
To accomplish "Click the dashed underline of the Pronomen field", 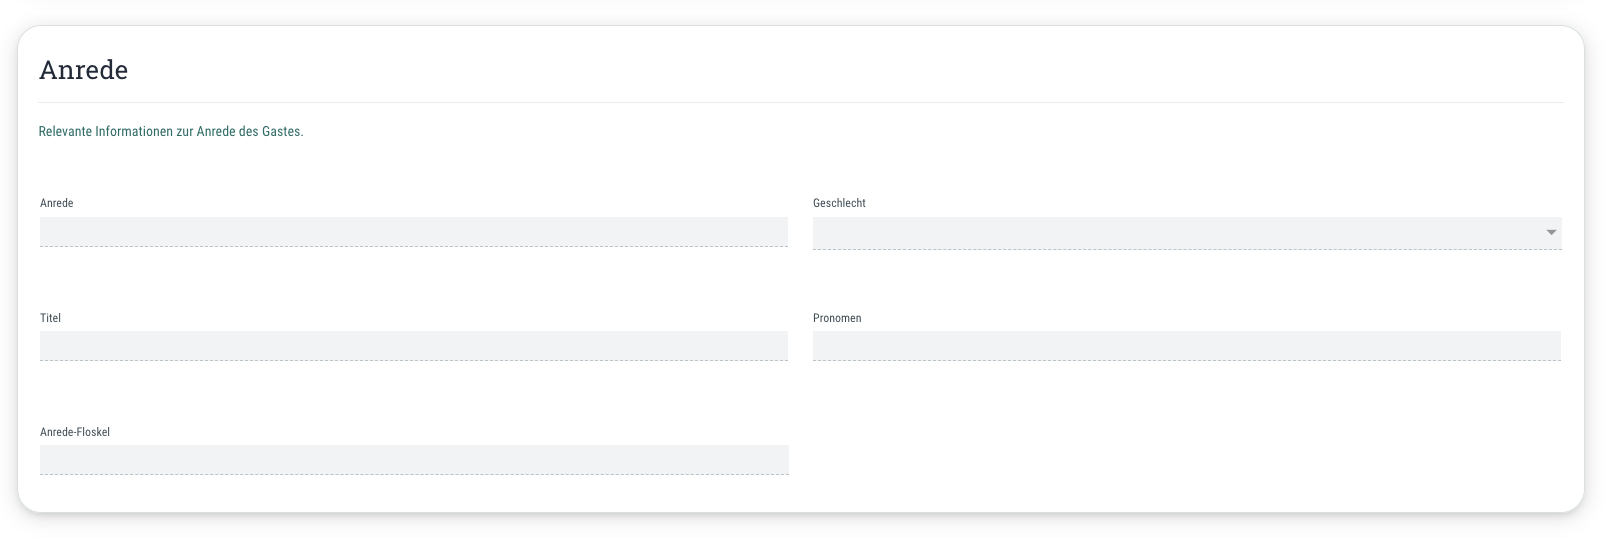I will (1187, 360).
